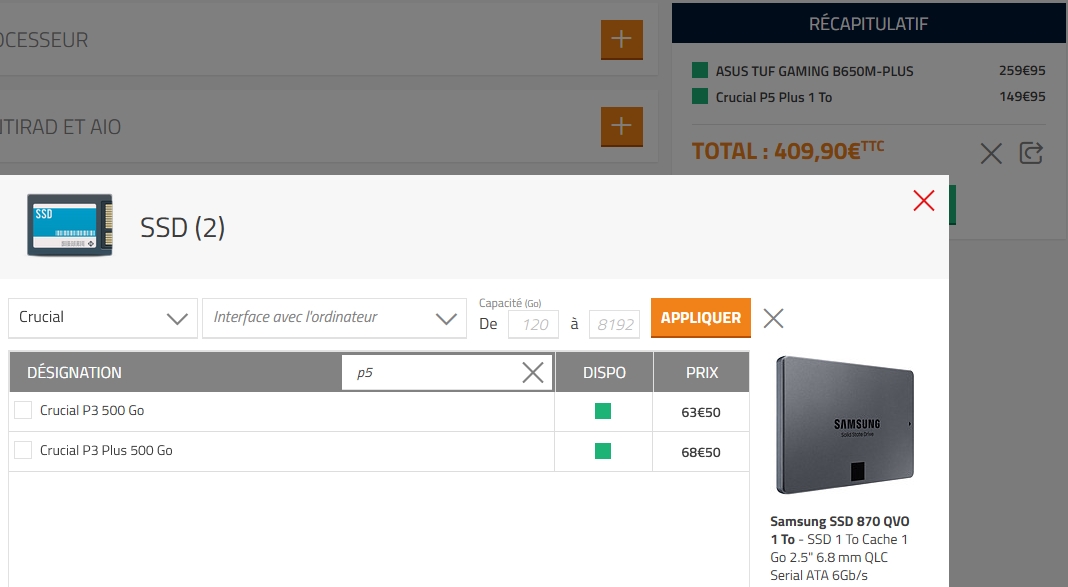Sort by Prix column header
Image resolution: width=1068 pixels, height=587 pixels.
coord(702,372)
